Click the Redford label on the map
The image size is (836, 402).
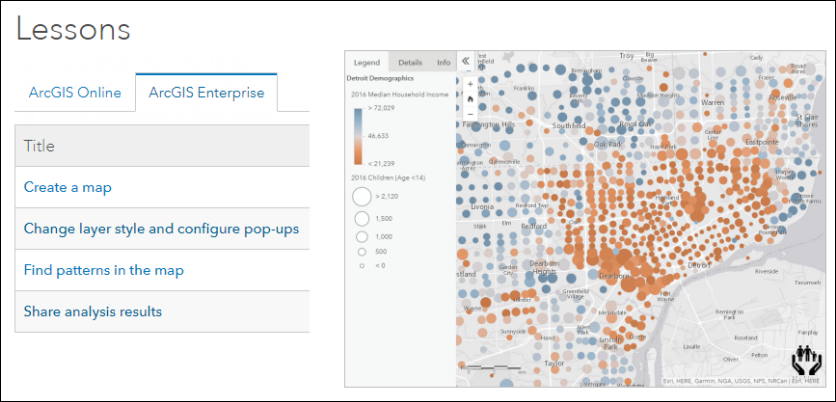(x=534, y=226)
